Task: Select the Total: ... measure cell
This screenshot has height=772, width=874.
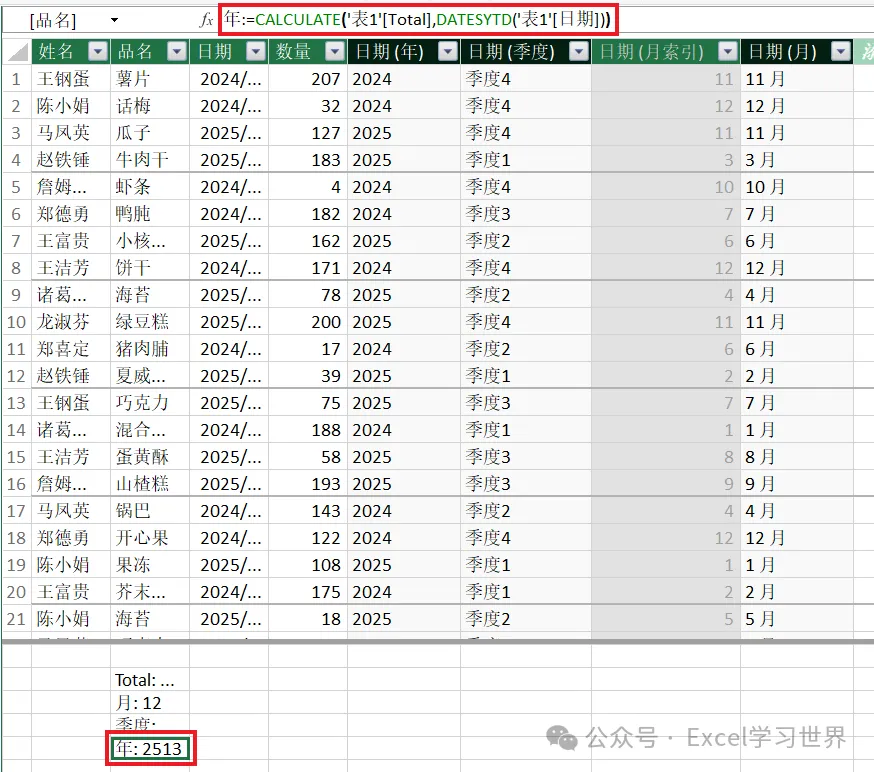Action: coord(150,680)
